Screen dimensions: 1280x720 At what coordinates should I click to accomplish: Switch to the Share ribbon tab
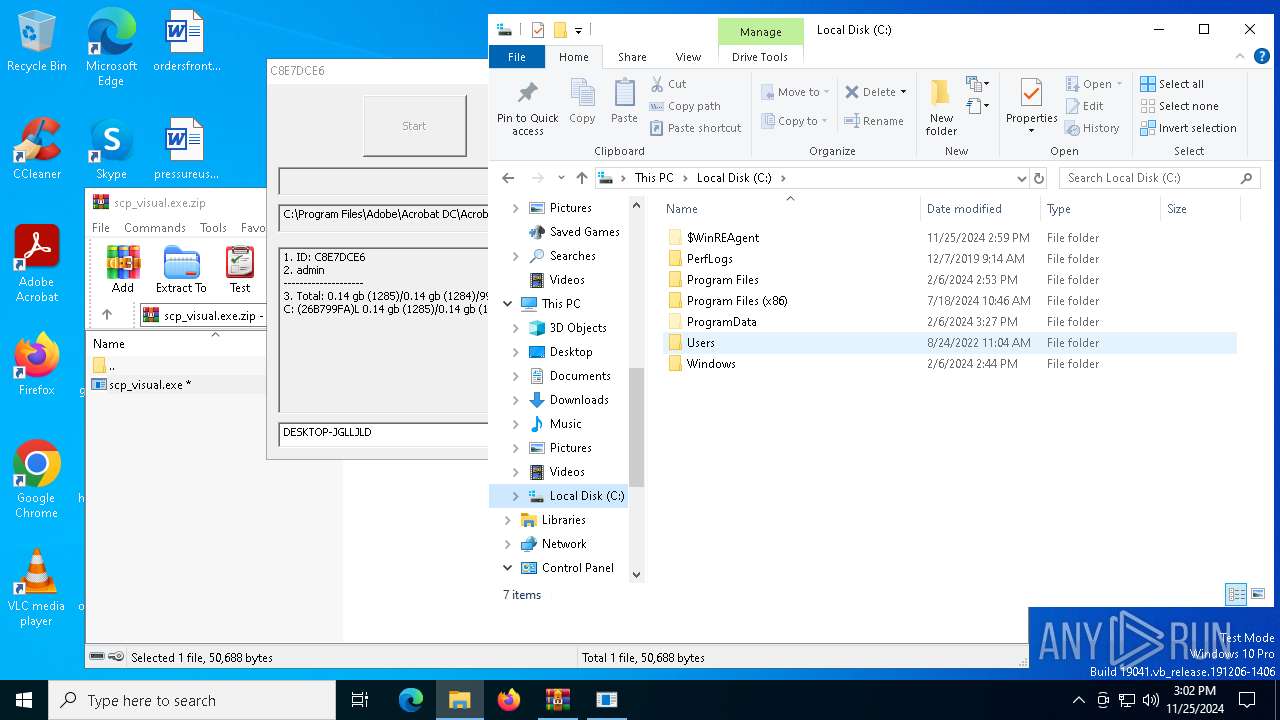[632, 57]
